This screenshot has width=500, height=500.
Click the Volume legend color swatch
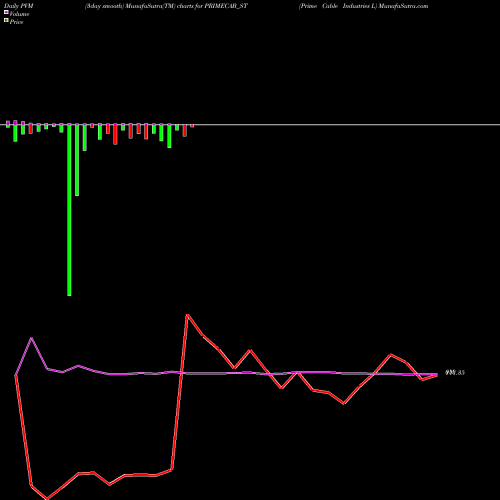tap(6, 13)
